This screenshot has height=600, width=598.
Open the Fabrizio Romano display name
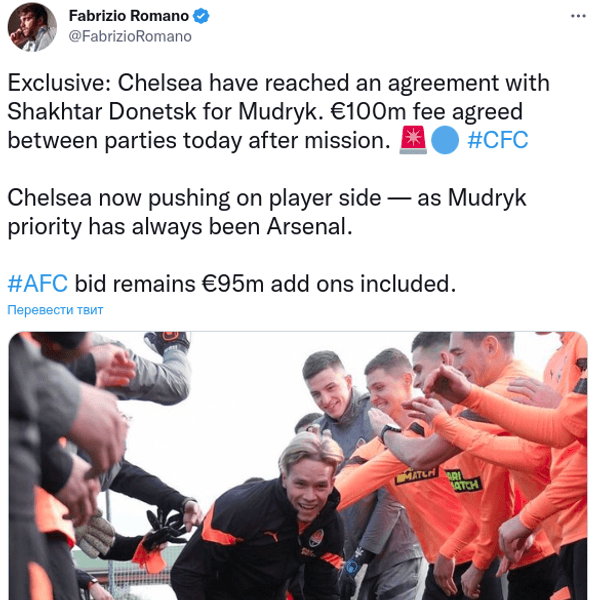(x=129, y=16)
